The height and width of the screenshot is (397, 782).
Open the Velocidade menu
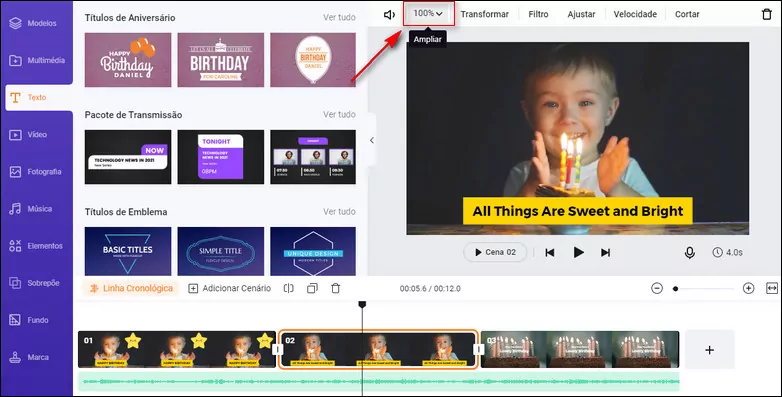(635, 14)
